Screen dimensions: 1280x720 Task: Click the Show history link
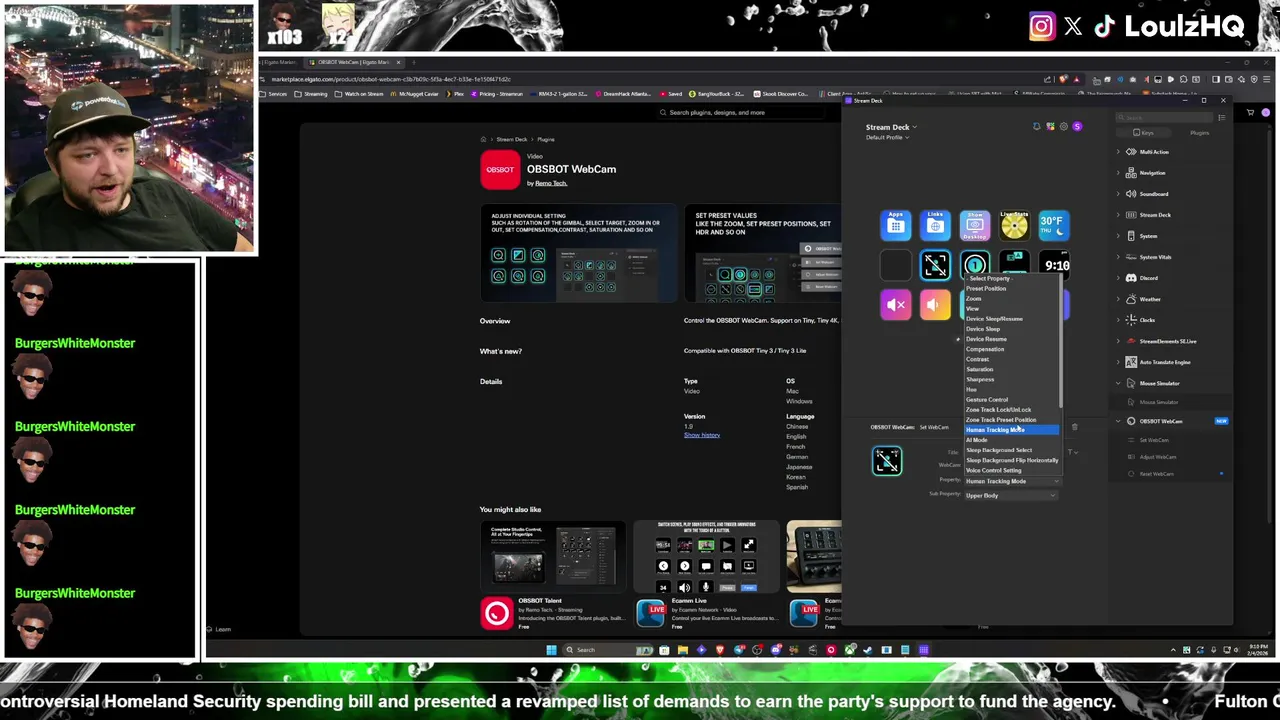tap(702, 435)
